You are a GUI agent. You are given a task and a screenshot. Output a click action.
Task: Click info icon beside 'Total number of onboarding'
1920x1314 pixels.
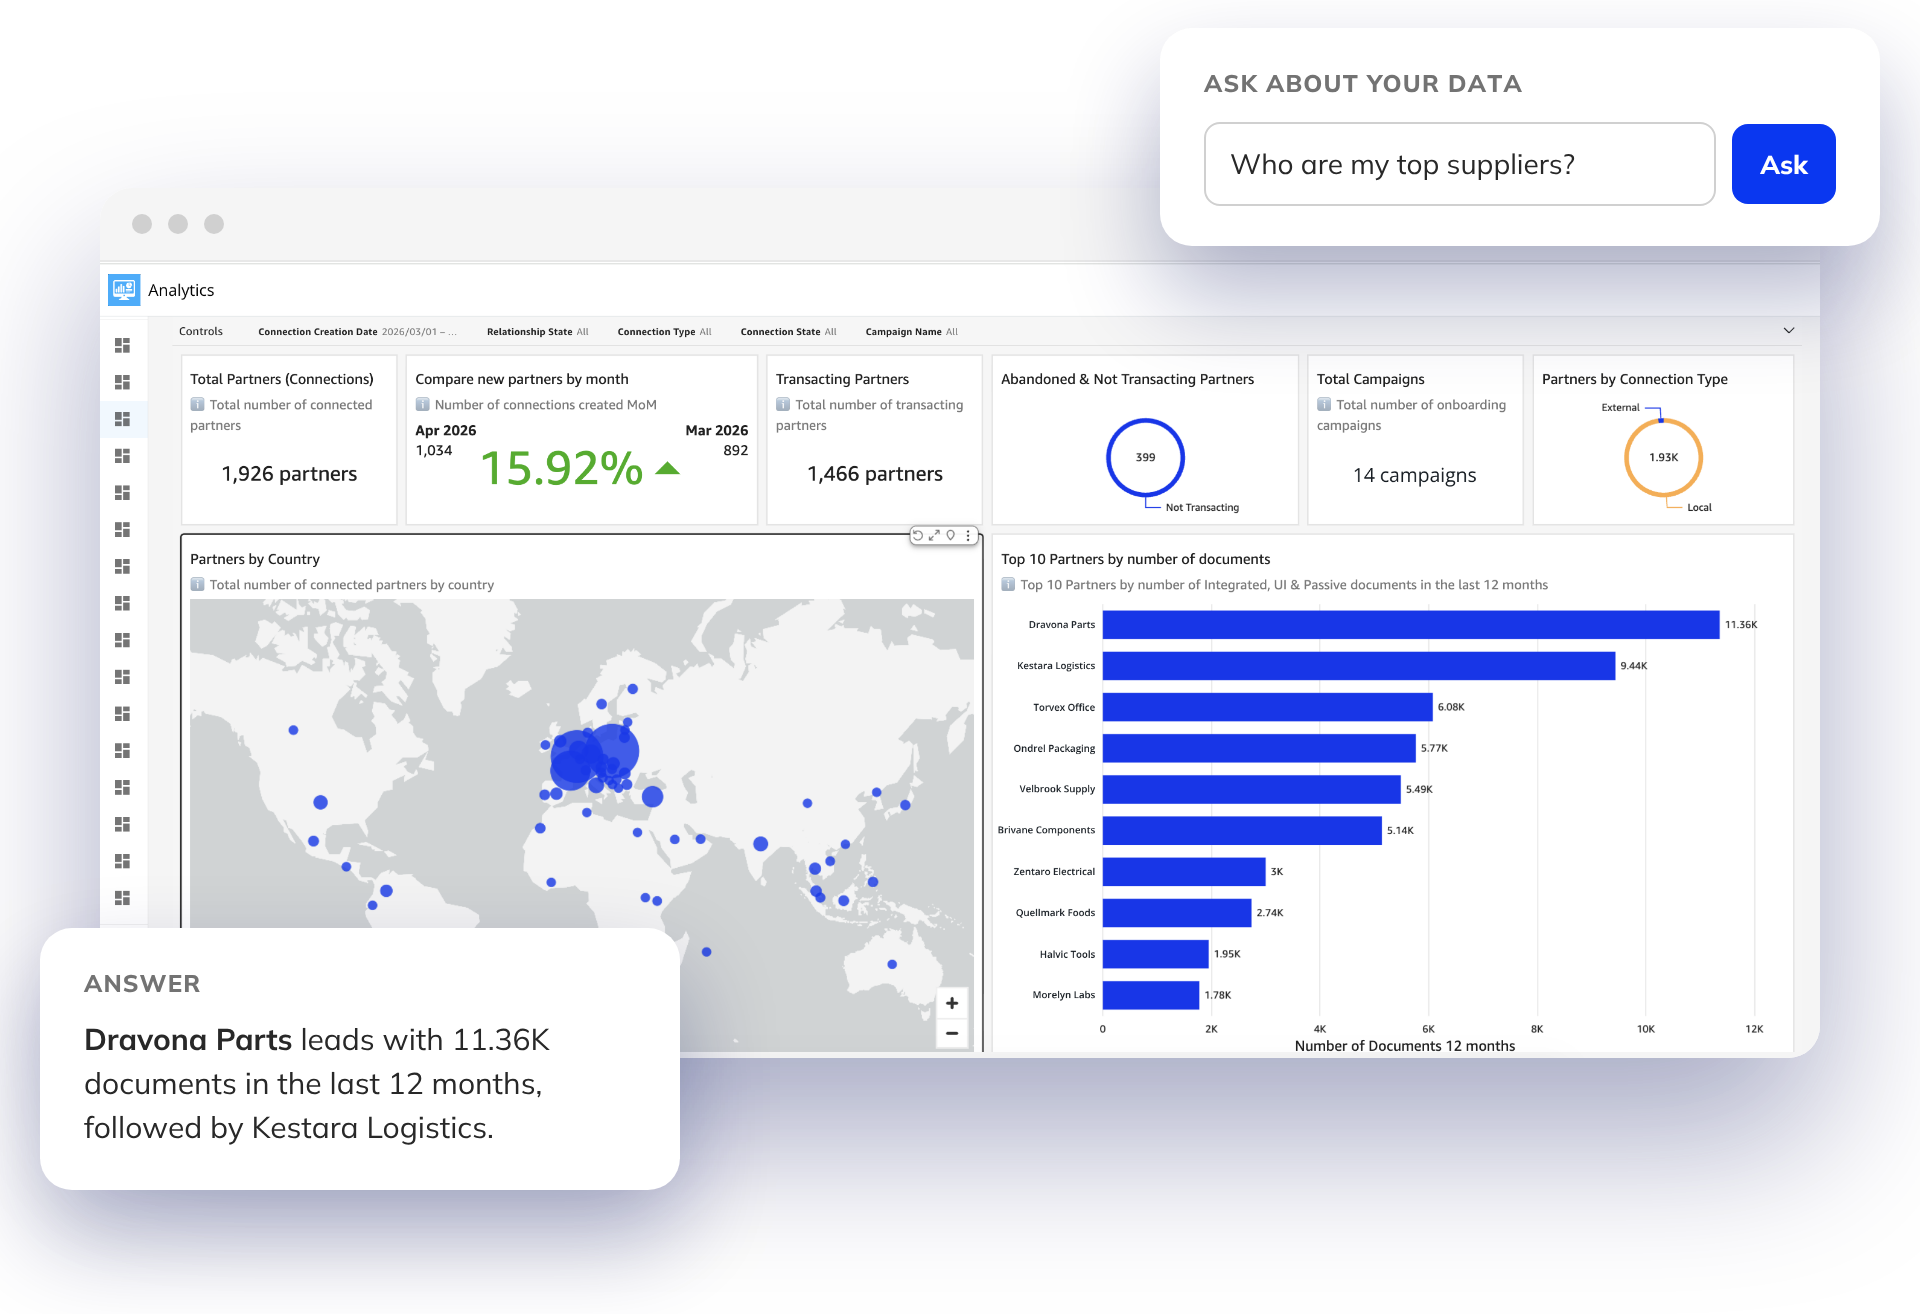[1324, 405]
